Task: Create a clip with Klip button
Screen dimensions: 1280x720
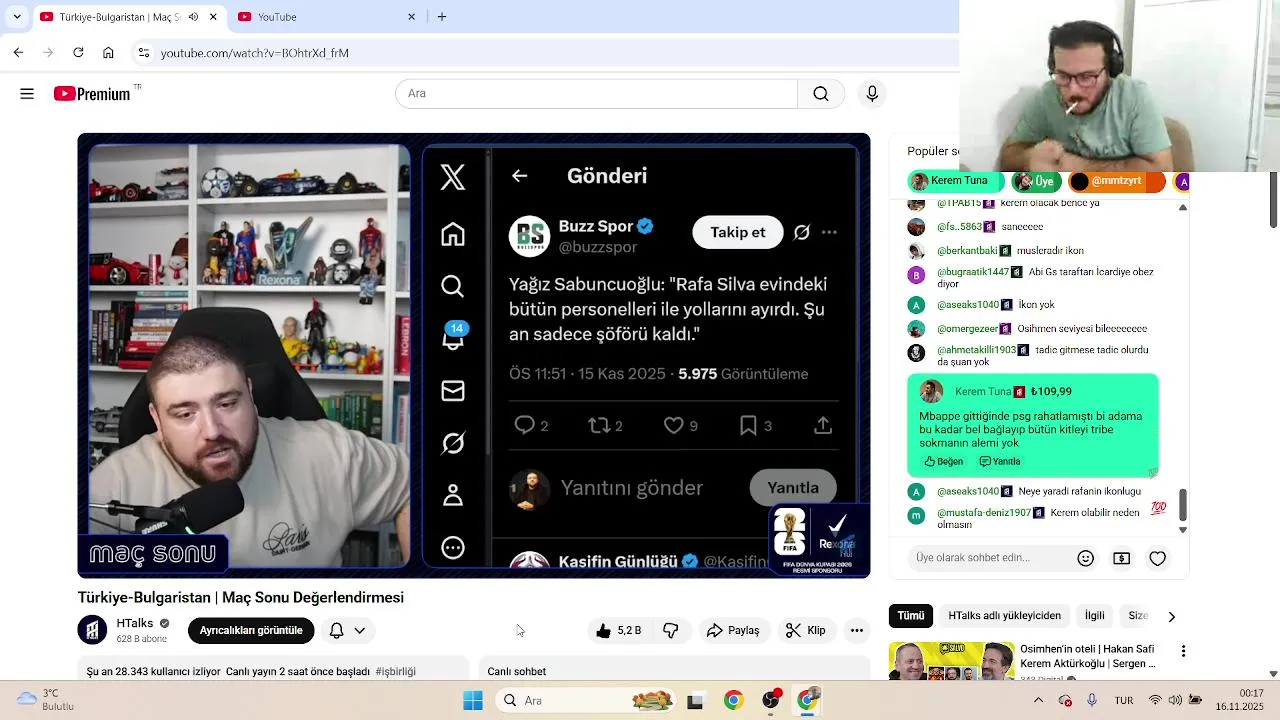Action: [806, 630]
